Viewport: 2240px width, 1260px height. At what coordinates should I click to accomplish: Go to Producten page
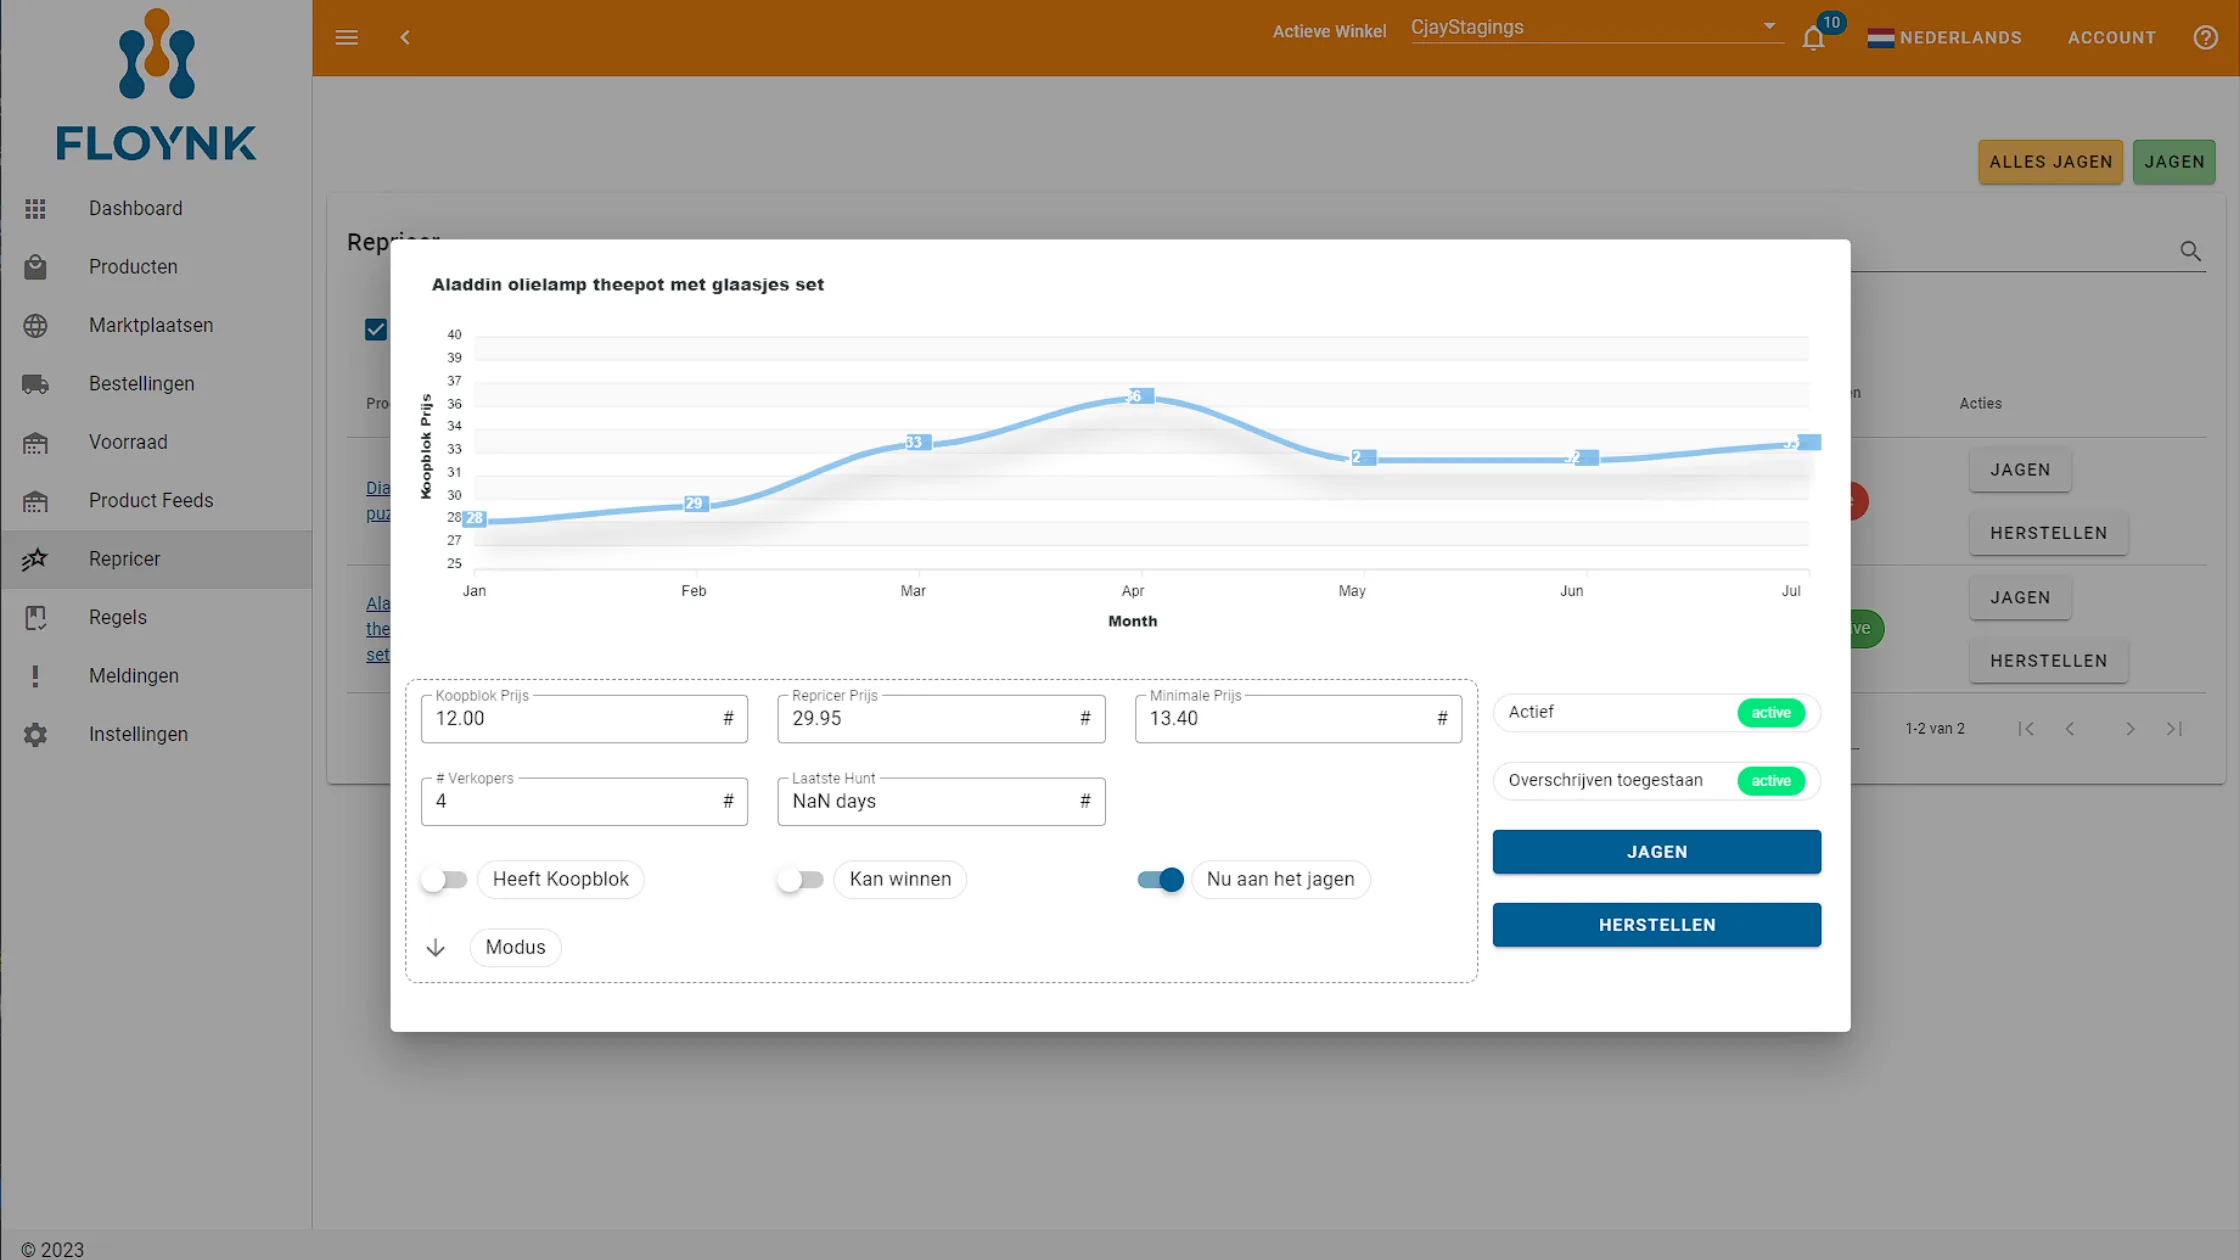pos(156,267)
